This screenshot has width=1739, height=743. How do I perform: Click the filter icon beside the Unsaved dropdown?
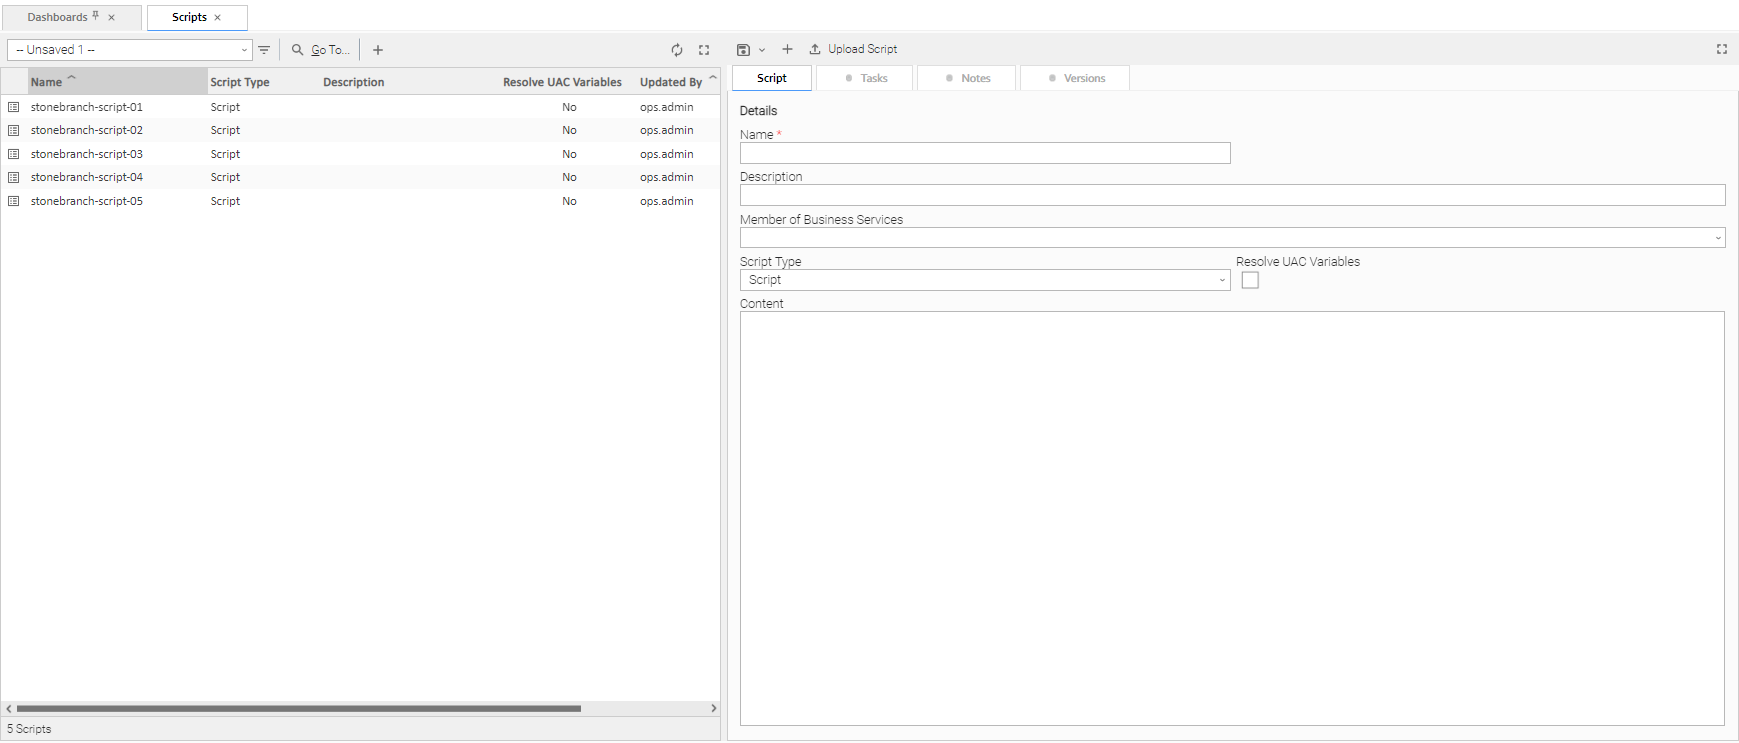point(264,50)
